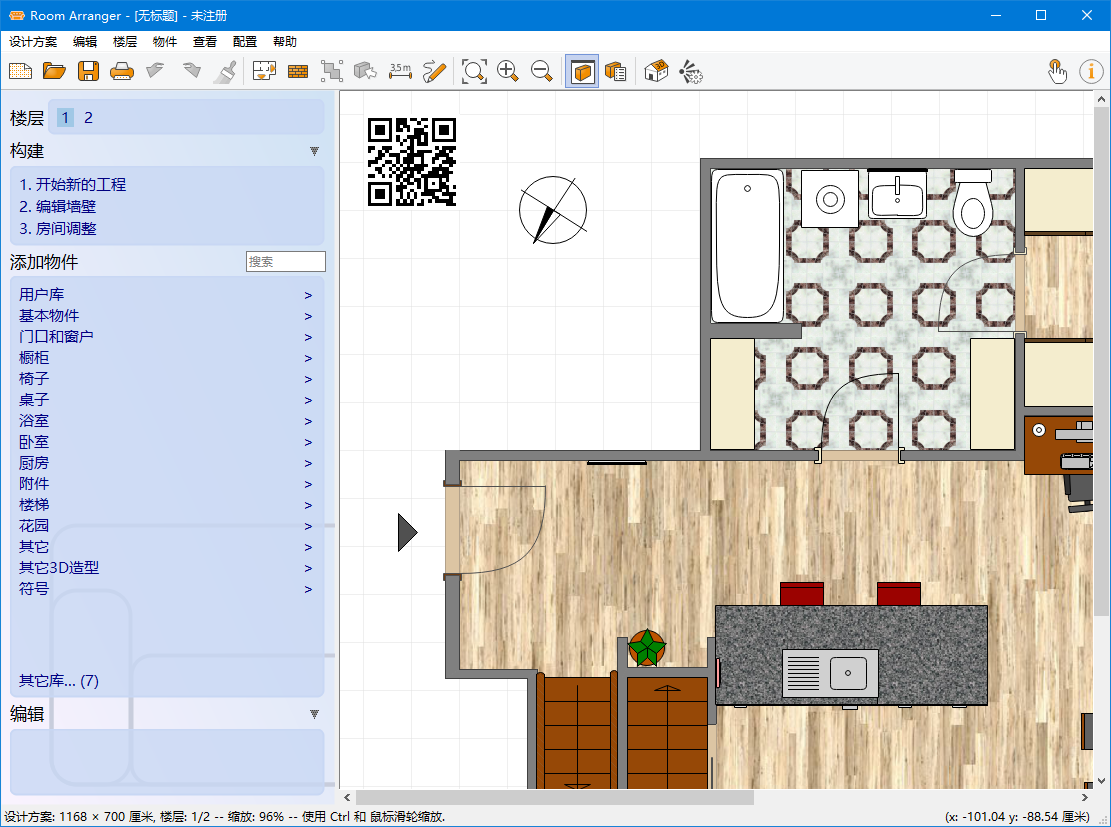
Task: Click the Save project floppy disk icon
Action: (88, 71)
